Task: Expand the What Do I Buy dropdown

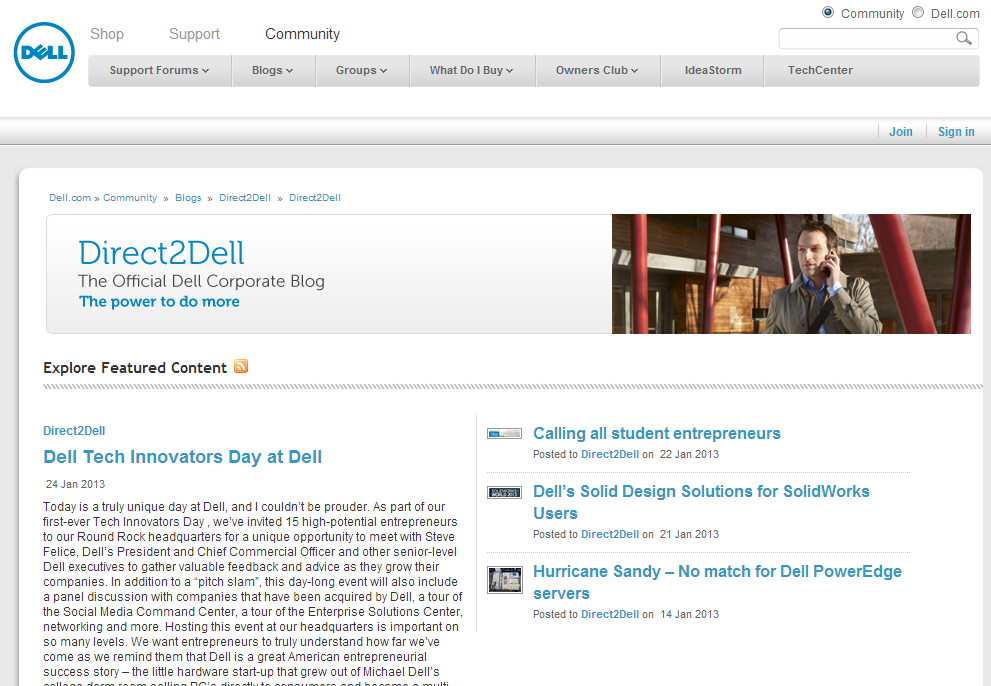Action: pyautogui.click(x=471, y=70)
